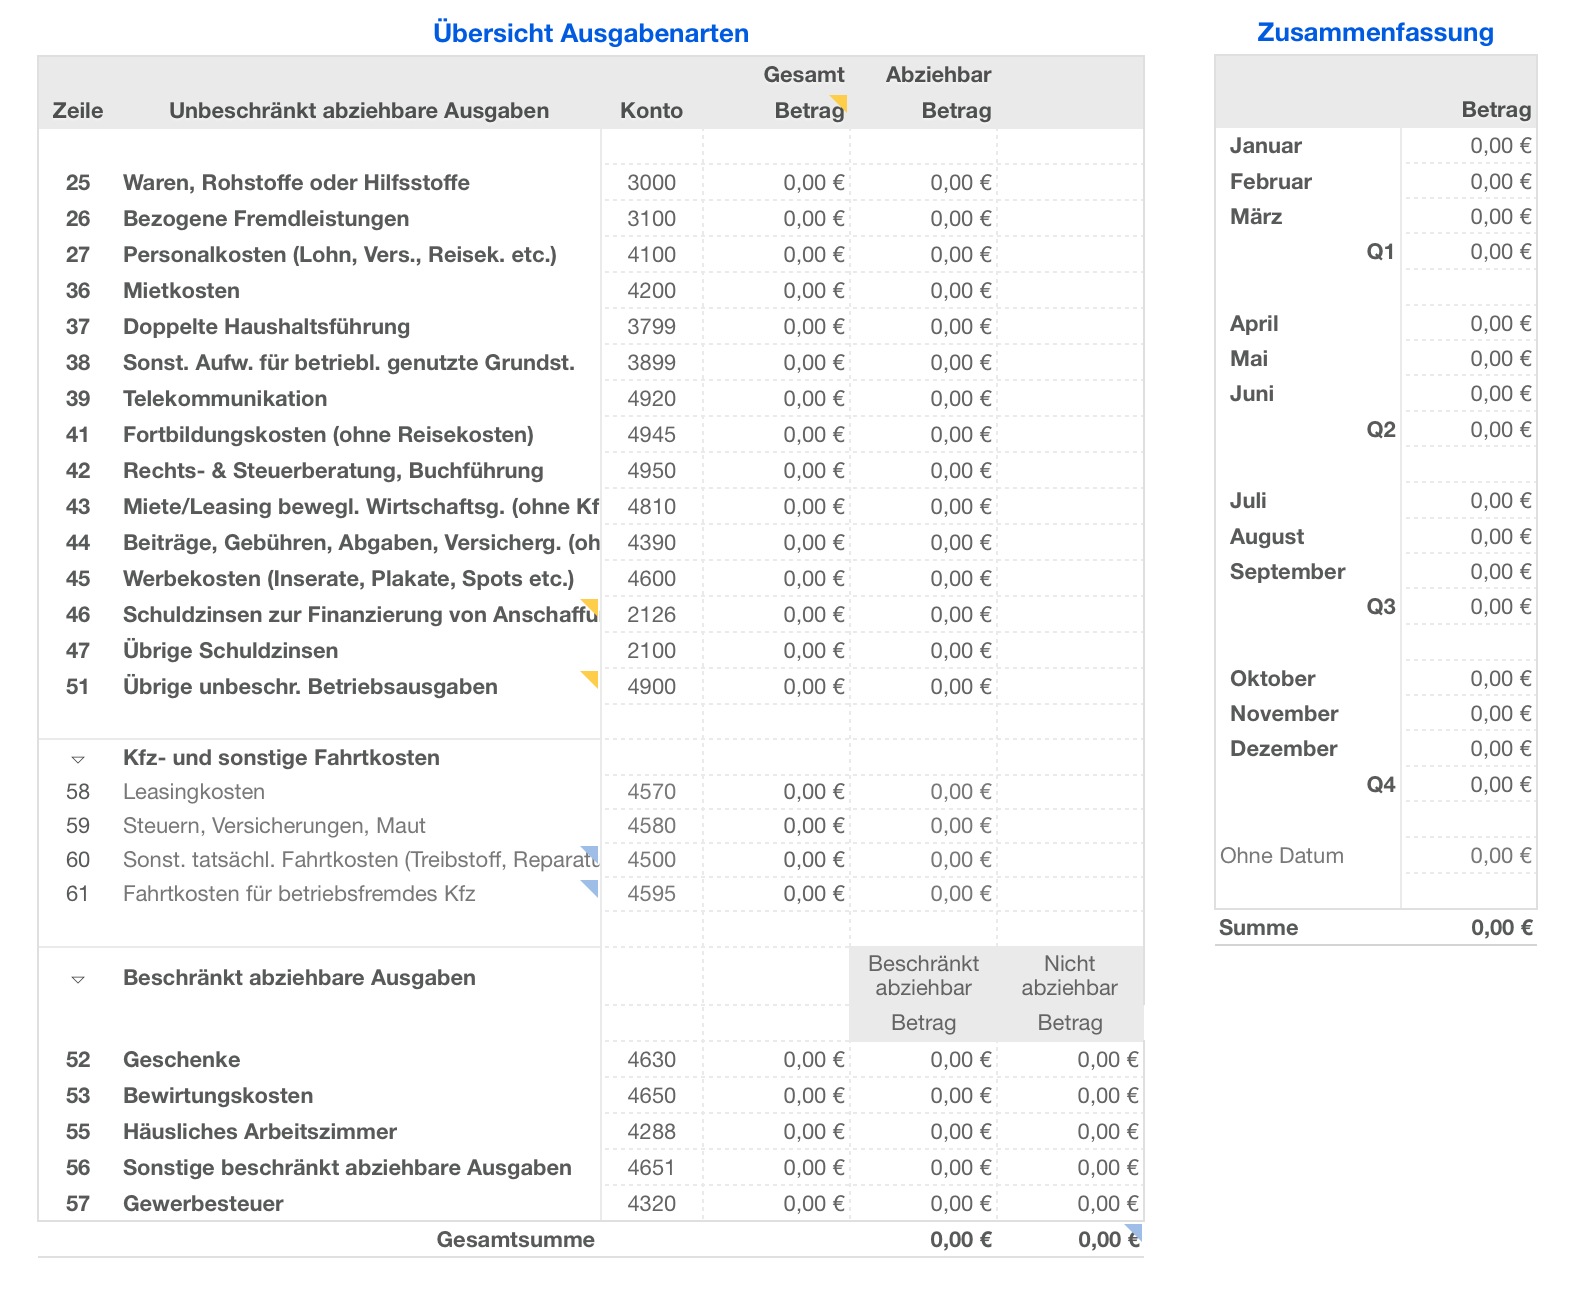This screenshot has height=1296, width=1580.
Task: Collapse the Beschränkt abziehbare Ausgaben section
Action: 78,979
